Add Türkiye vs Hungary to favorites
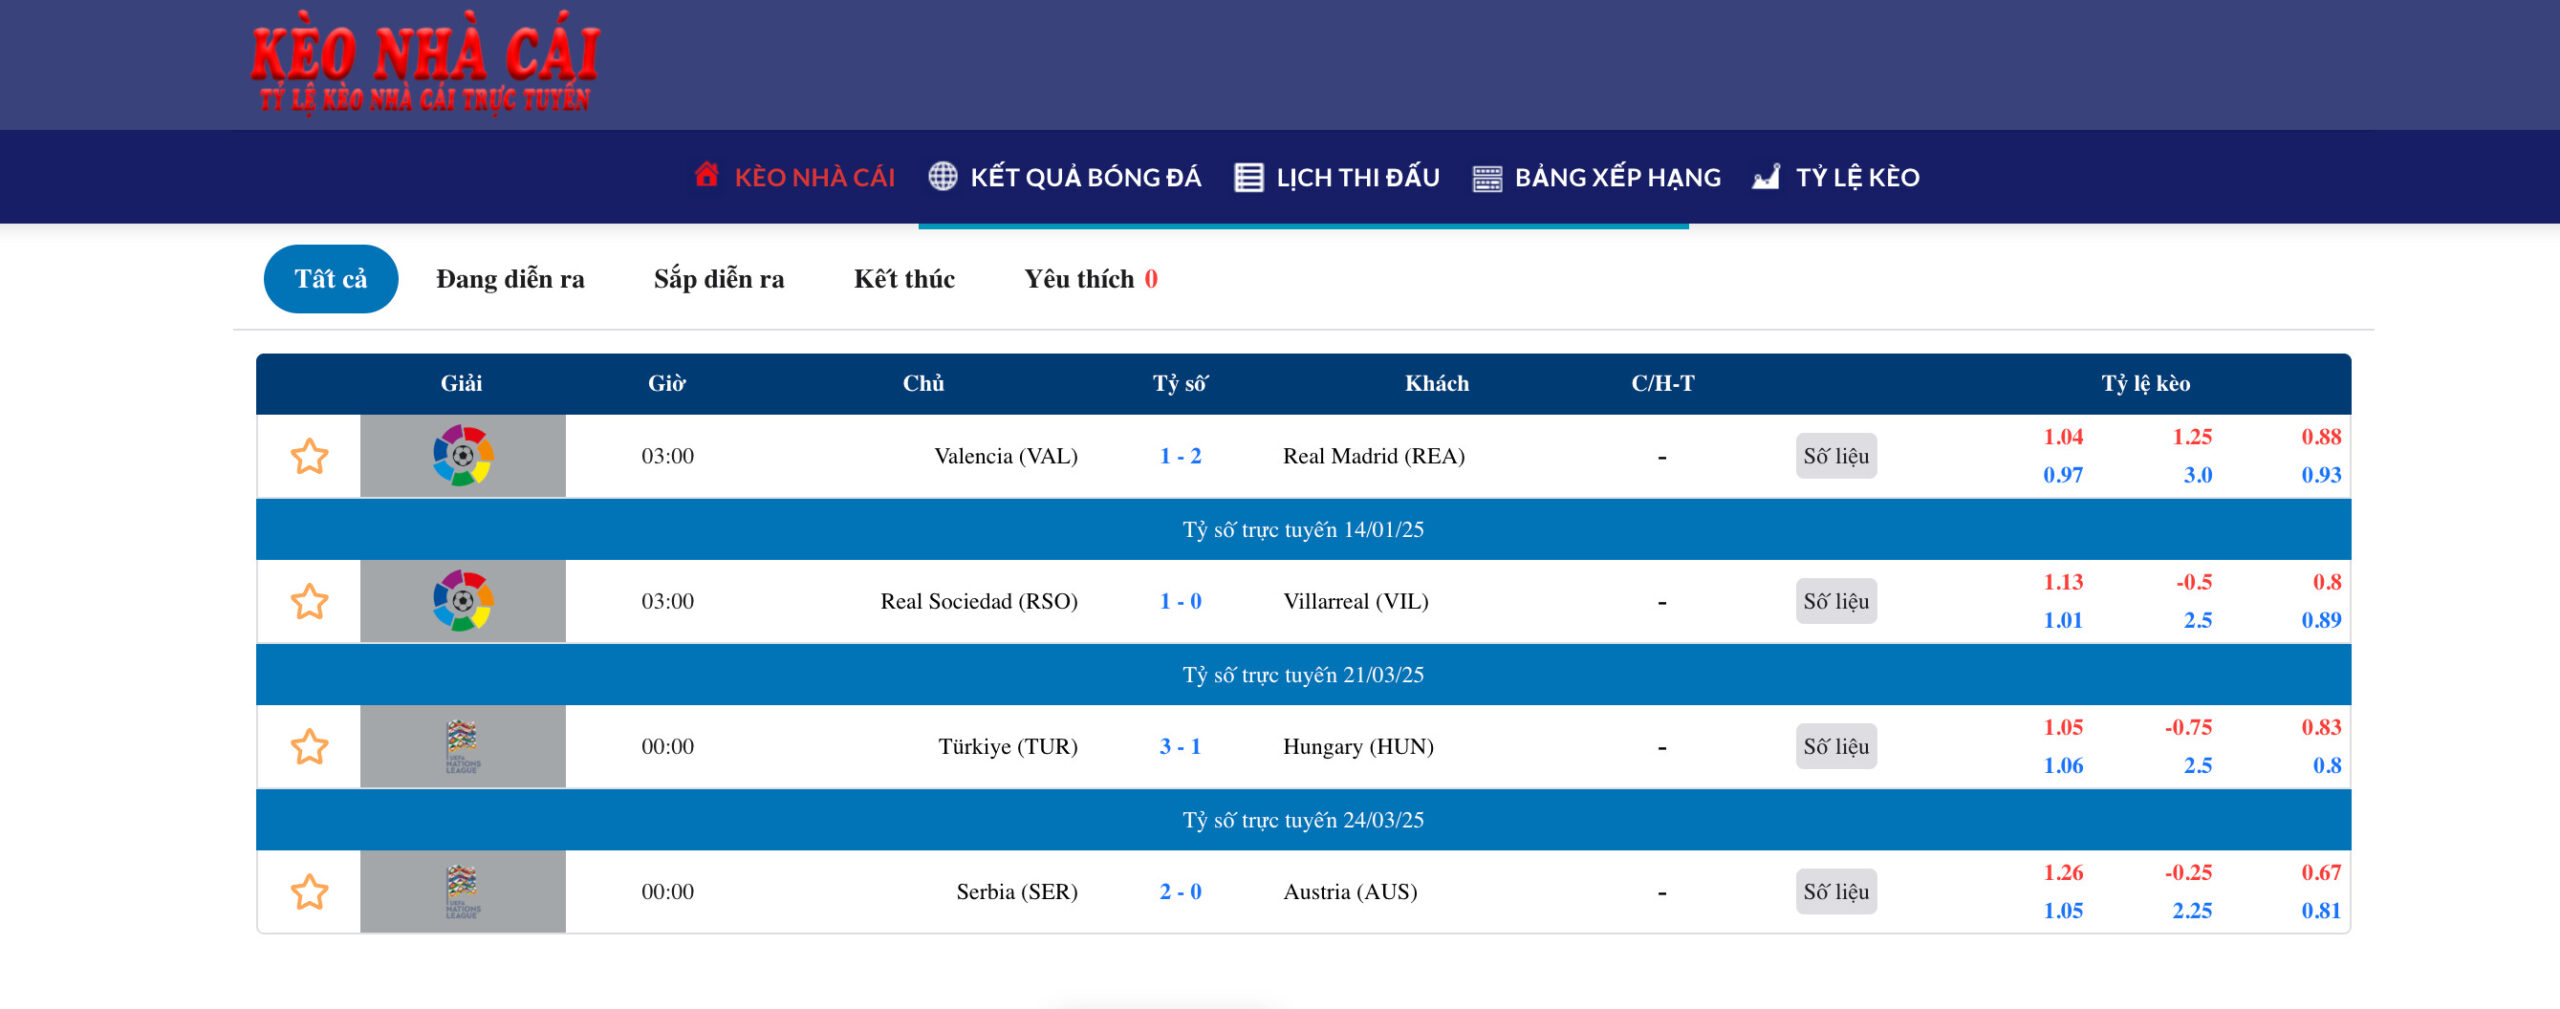The image size is (2560, 1009). tap(309, 747)
